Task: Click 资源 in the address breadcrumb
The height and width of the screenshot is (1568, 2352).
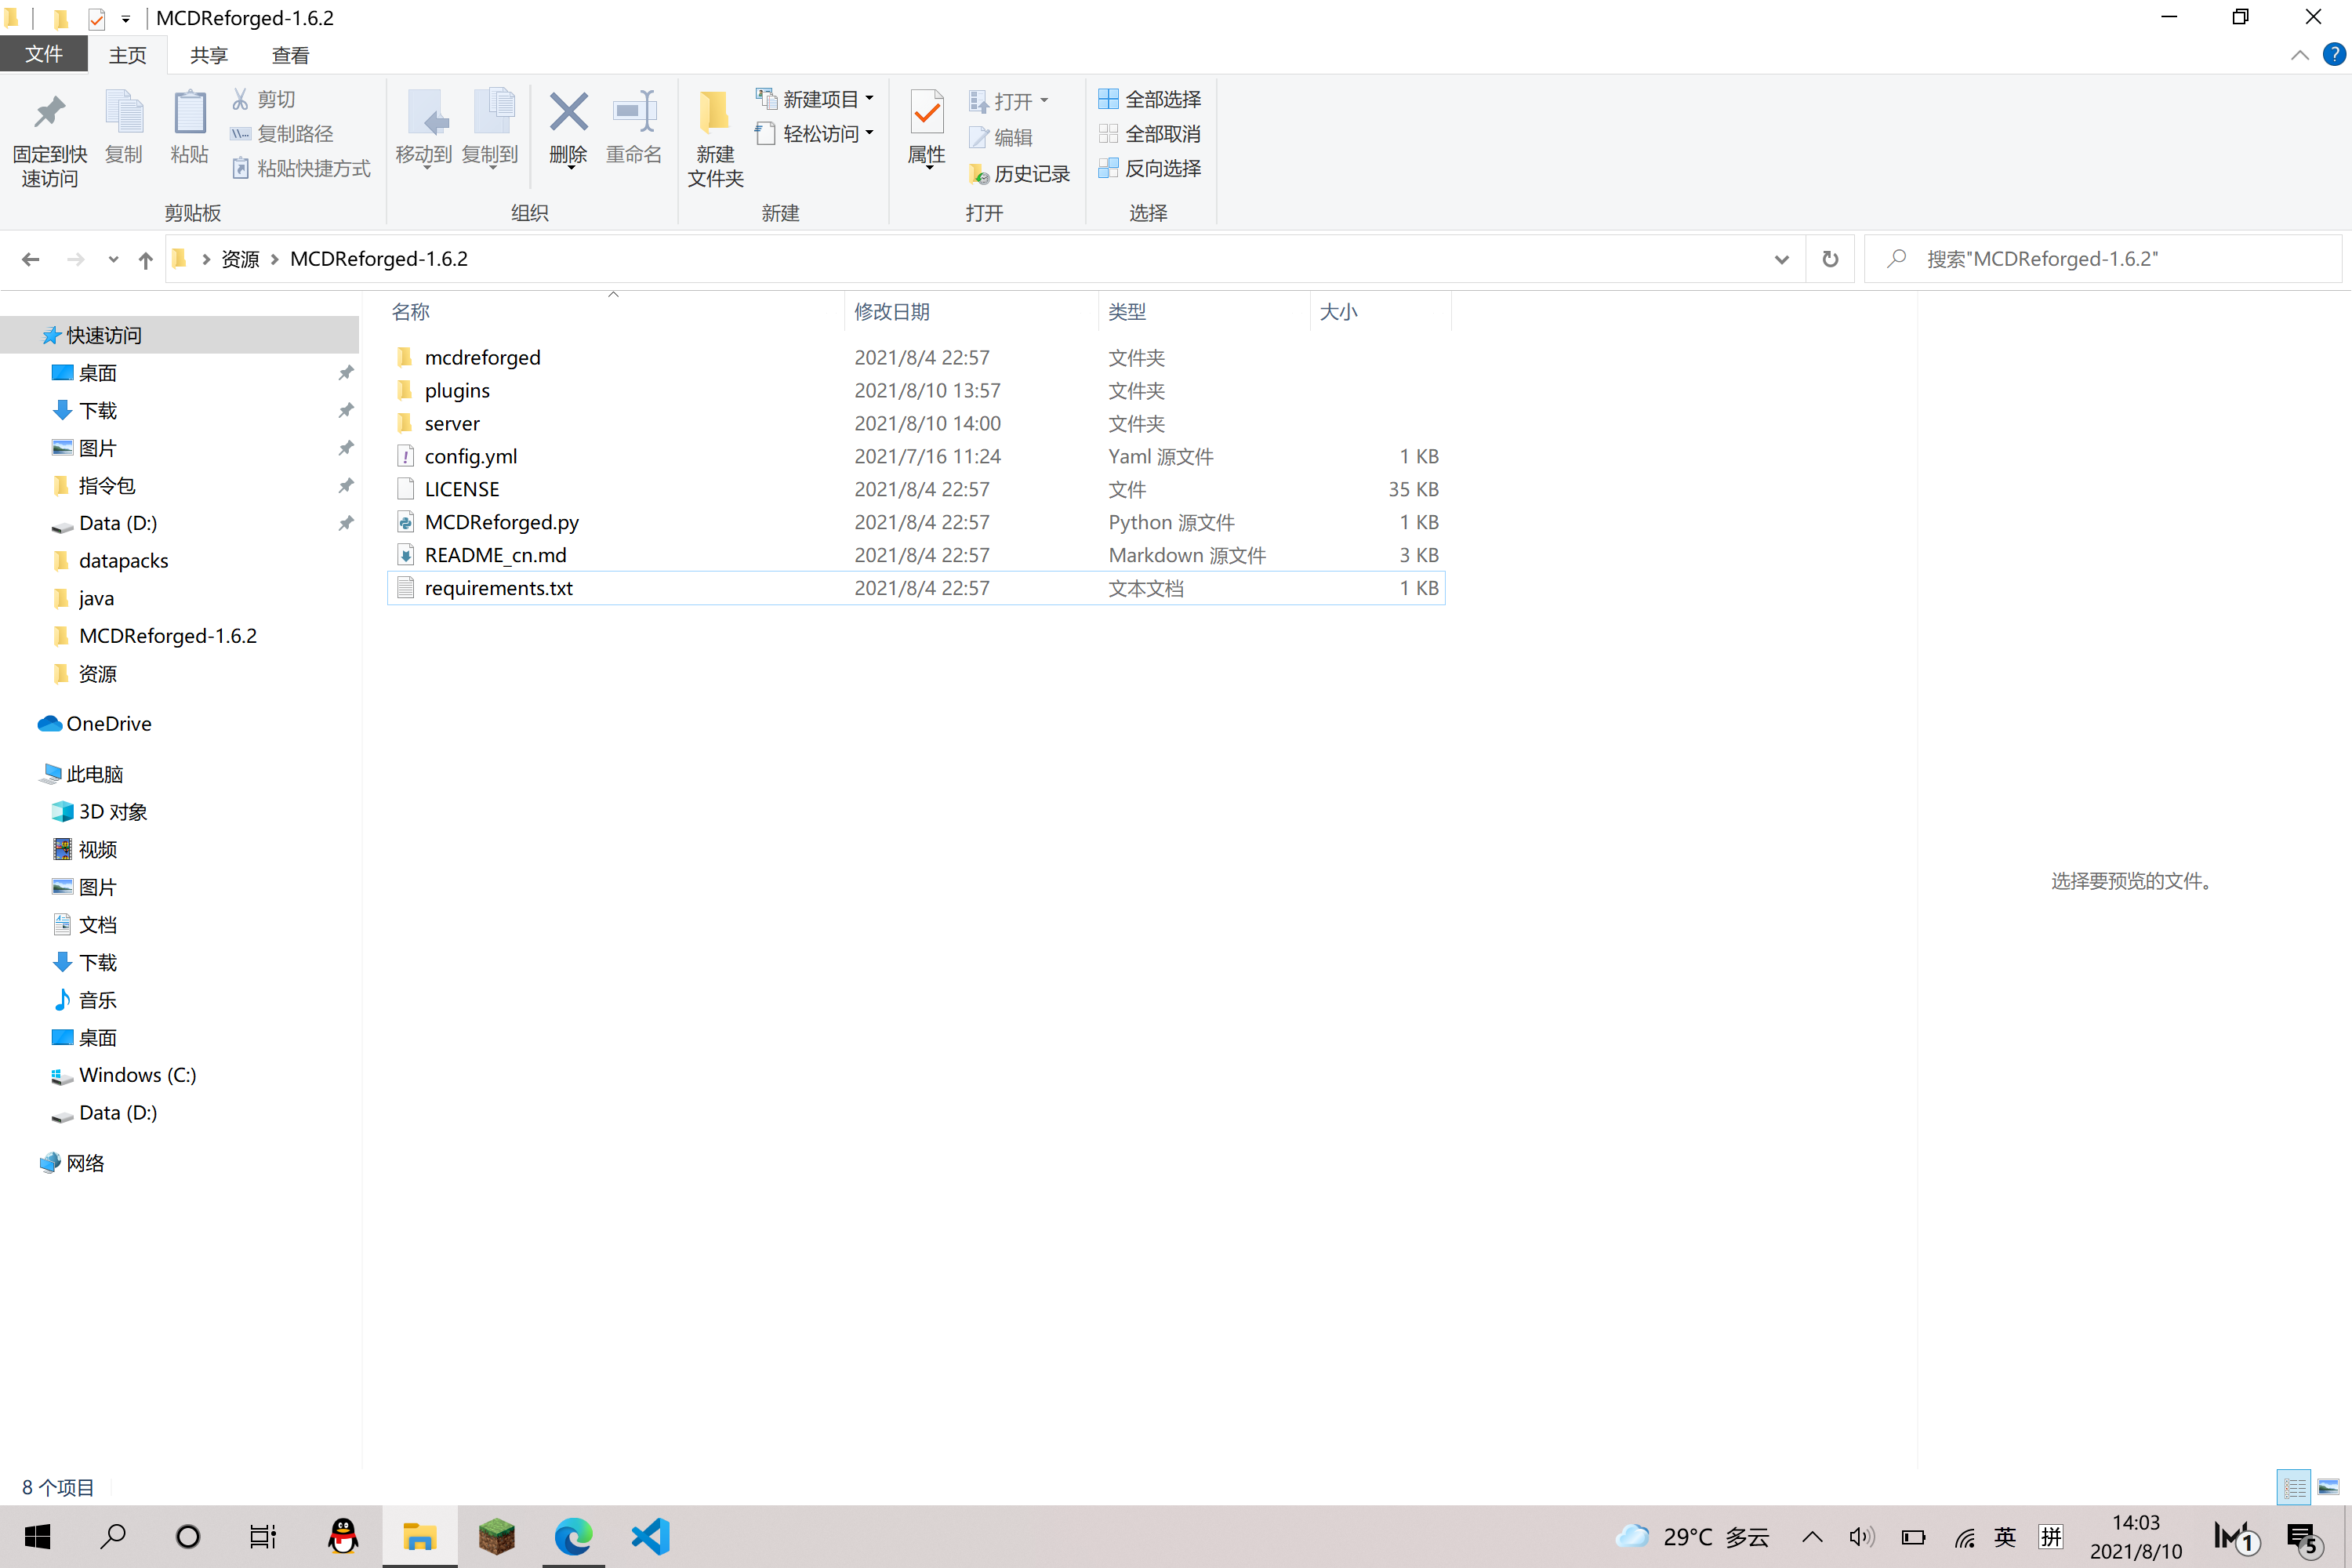Action: pyautogui.click(x=240, y=259)
